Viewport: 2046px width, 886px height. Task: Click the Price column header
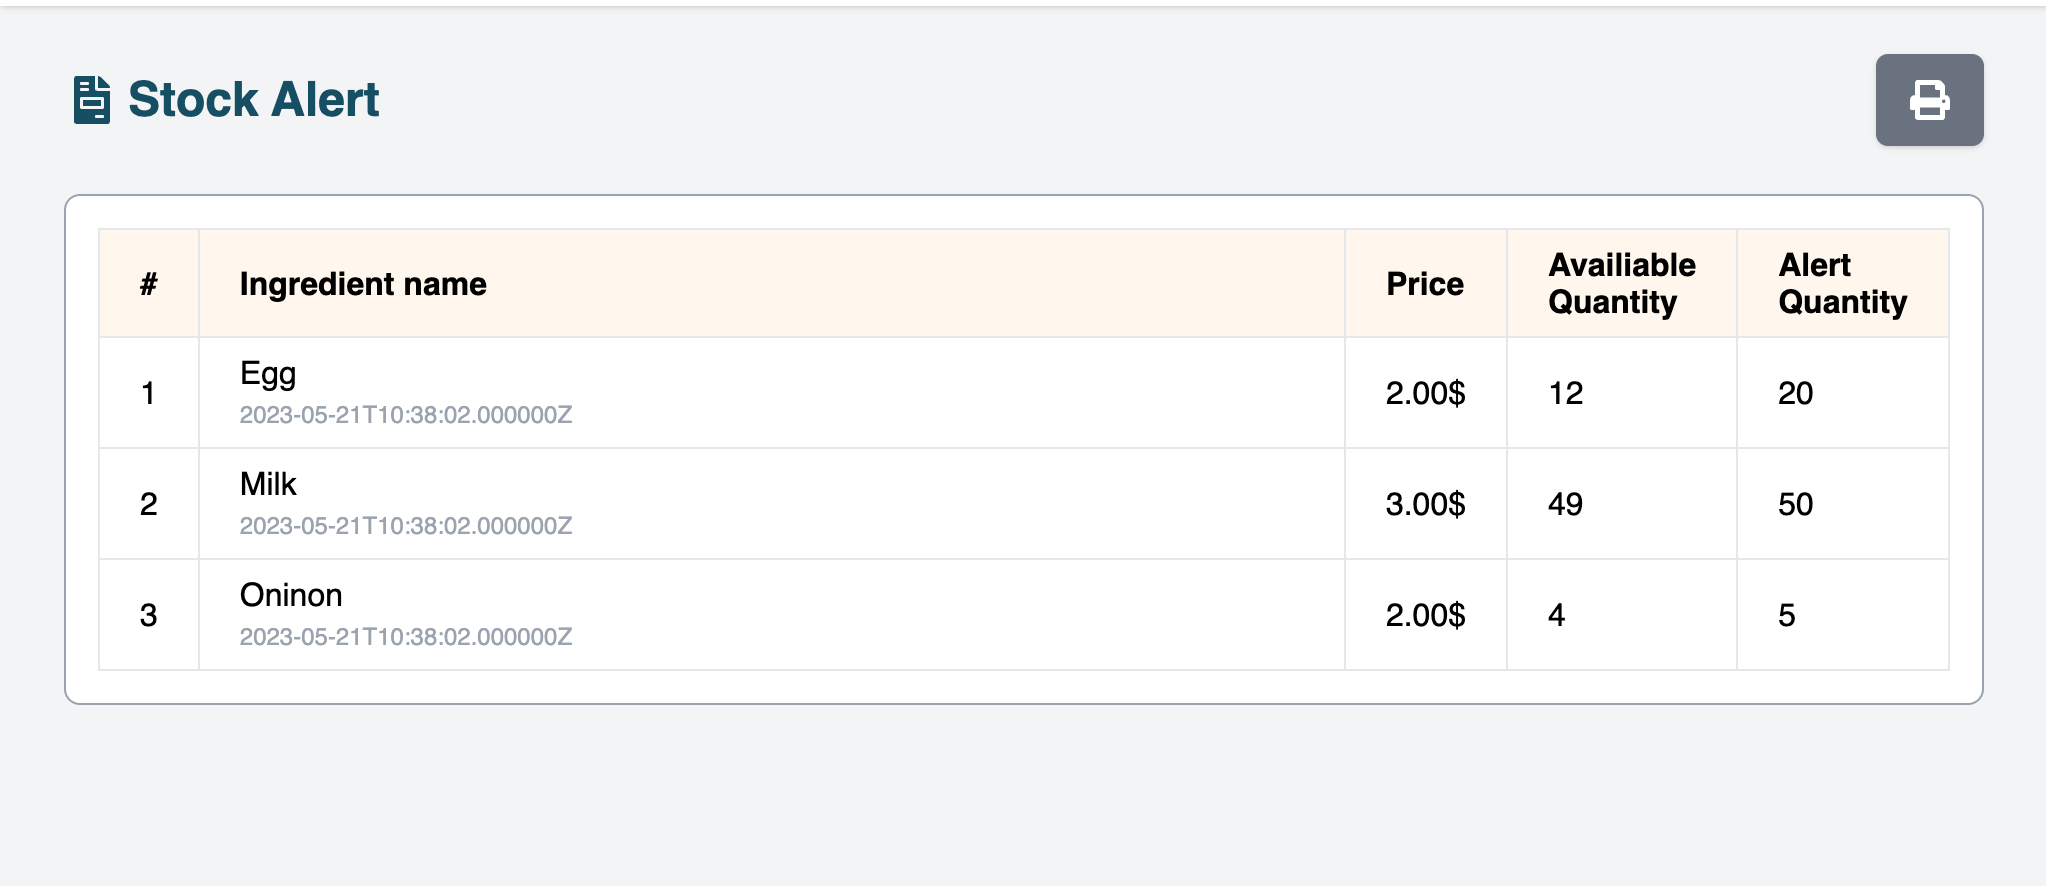pyautogui.click(x=1425, y=284)
